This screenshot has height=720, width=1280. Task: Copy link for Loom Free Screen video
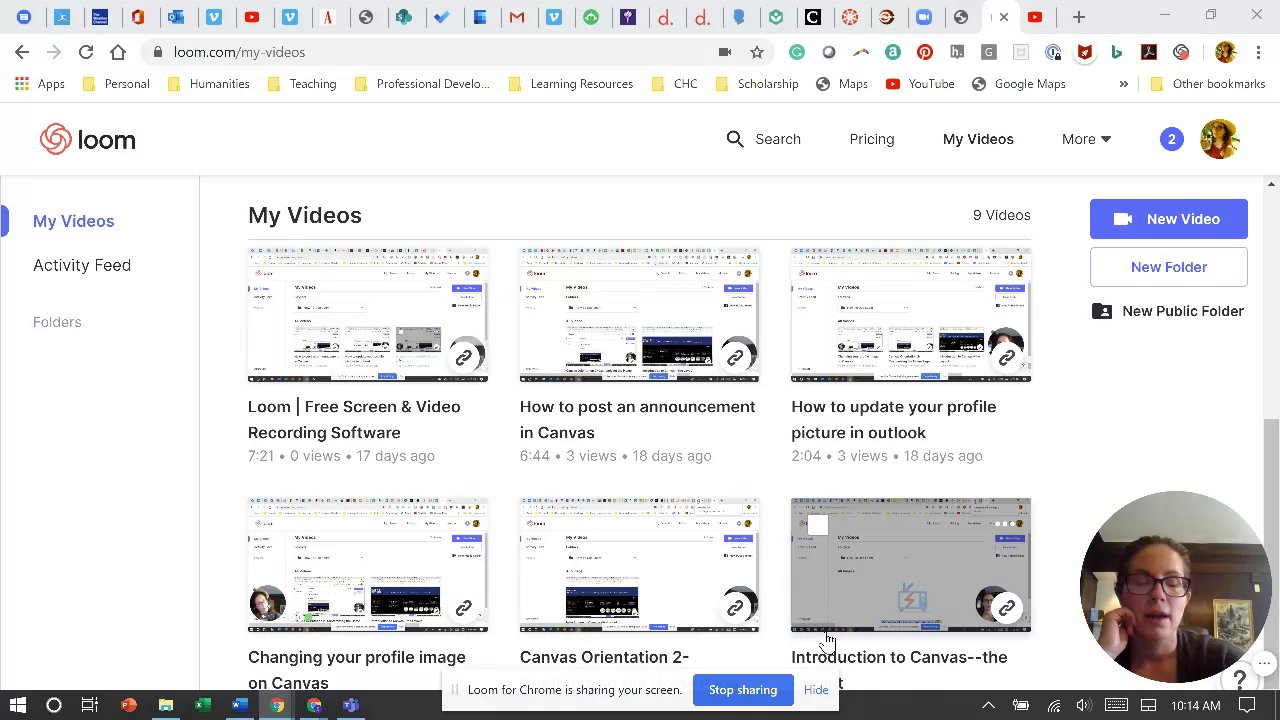pyautogui.click(x=463, y=357)
